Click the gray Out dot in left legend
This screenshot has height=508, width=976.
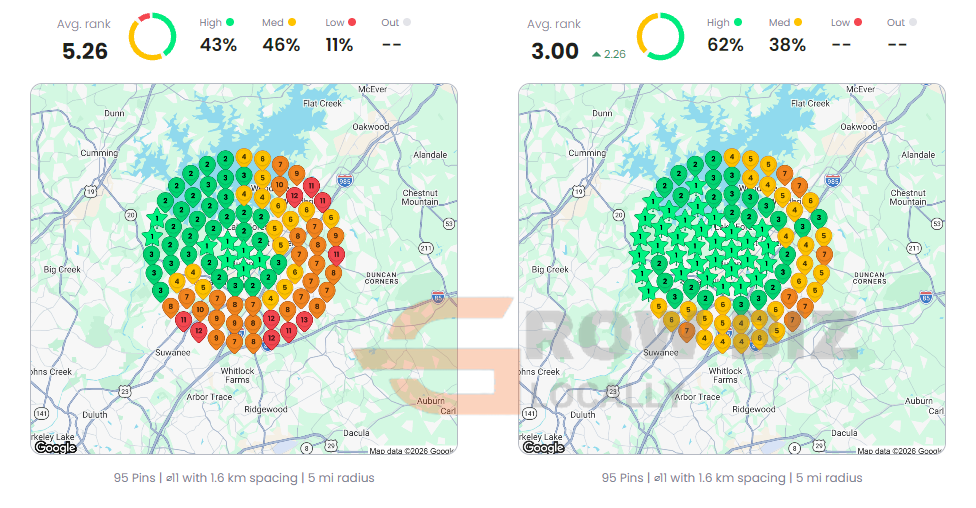pos(407,22)
